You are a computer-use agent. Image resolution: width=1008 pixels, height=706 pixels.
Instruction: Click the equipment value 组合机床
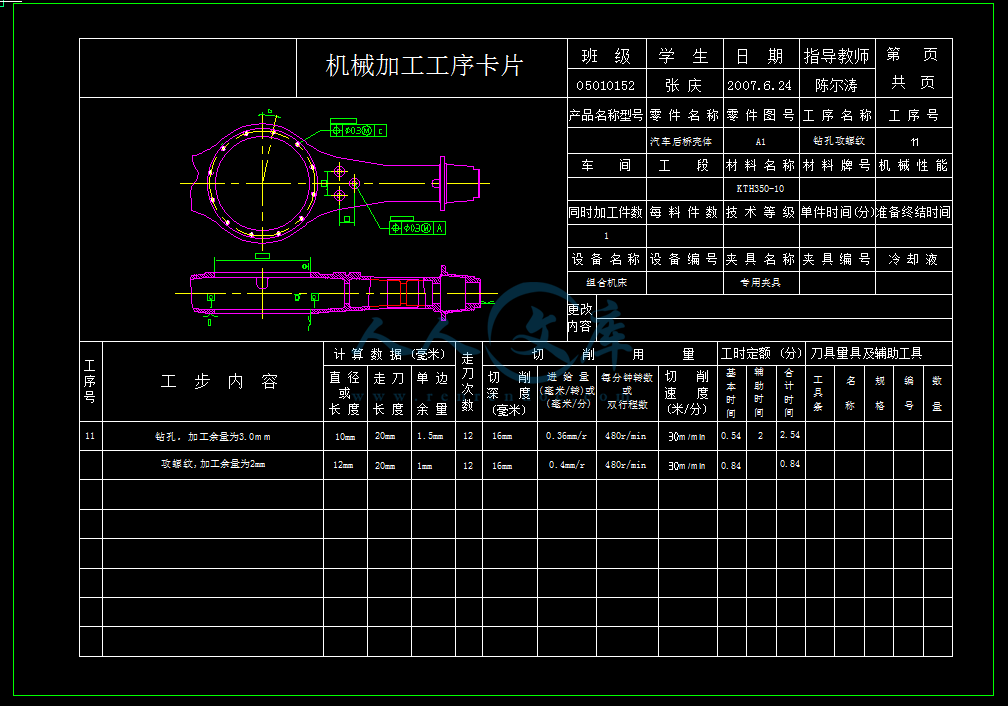pyautogui.click(x=606, y=283)
